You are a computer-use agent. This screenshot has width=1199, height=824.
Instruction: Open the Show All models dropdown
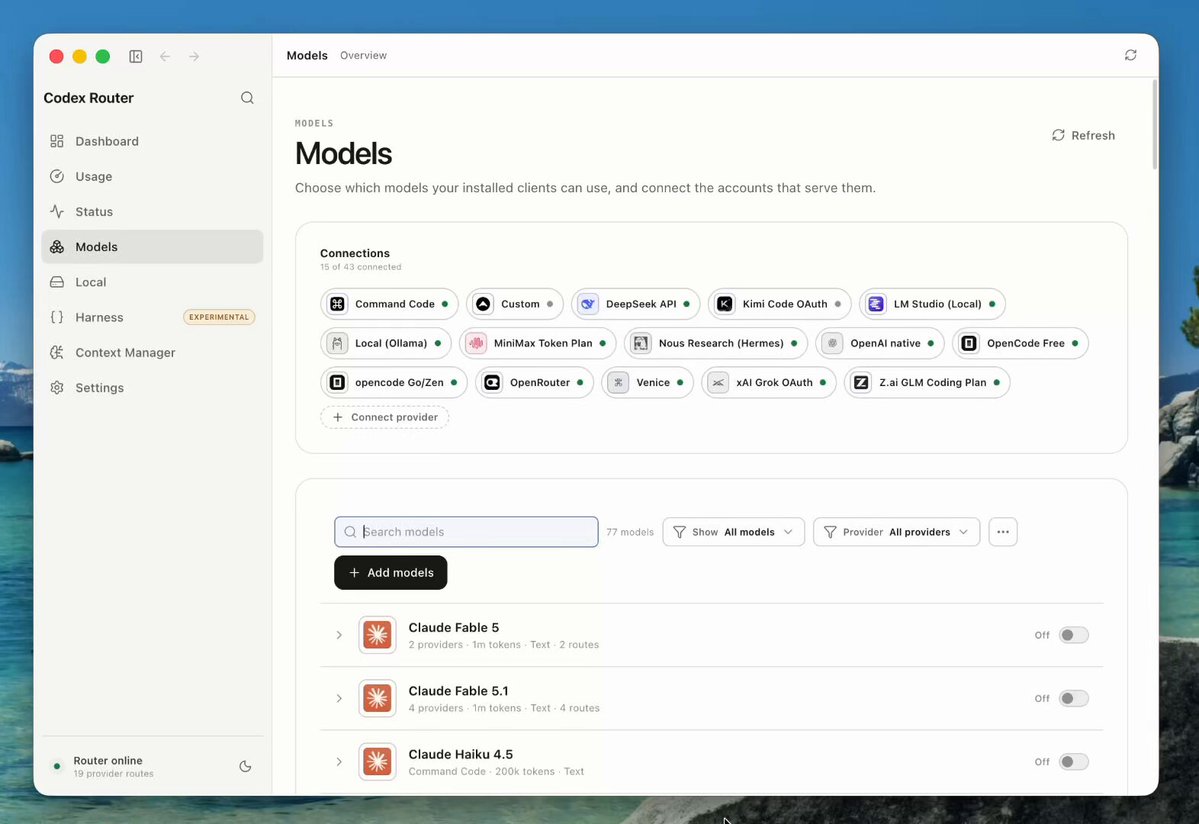733,532
